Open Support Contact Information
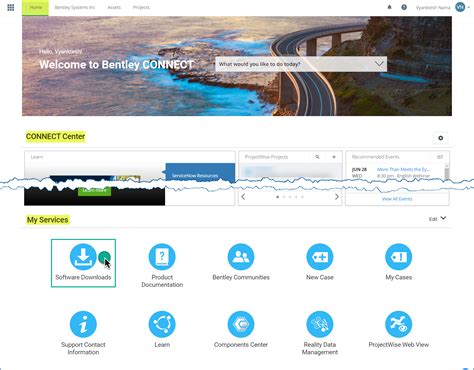The height and width of the screenshot is (370, 474). 83,333
